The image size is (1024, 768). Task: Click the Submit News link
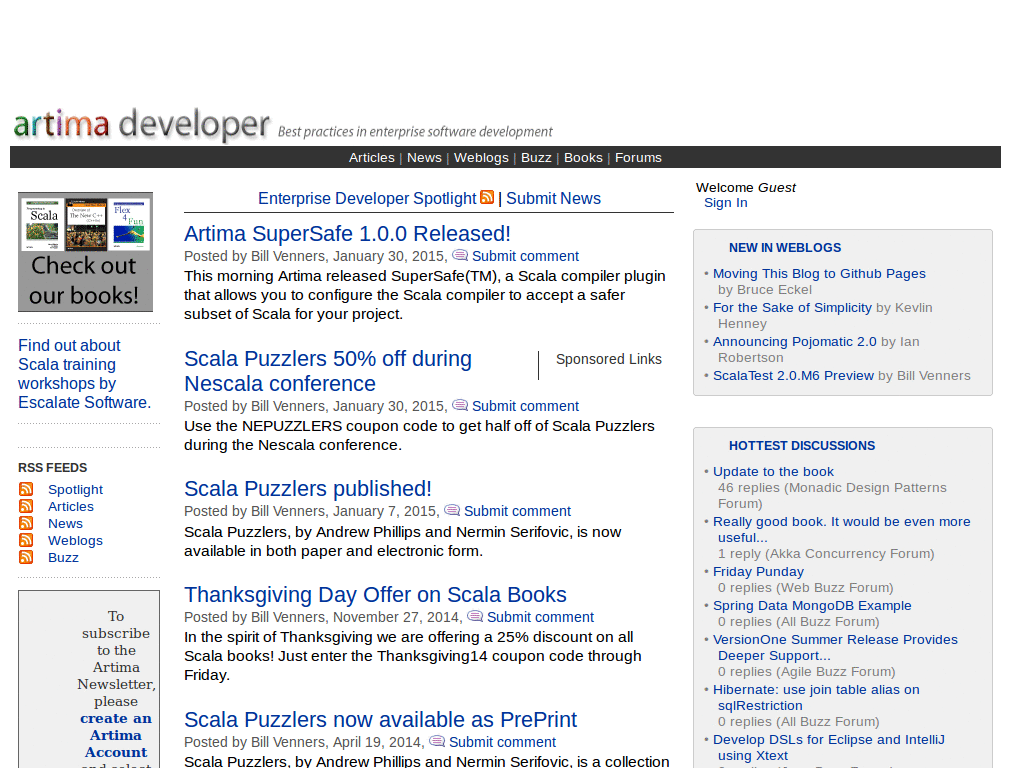(553, 199)
